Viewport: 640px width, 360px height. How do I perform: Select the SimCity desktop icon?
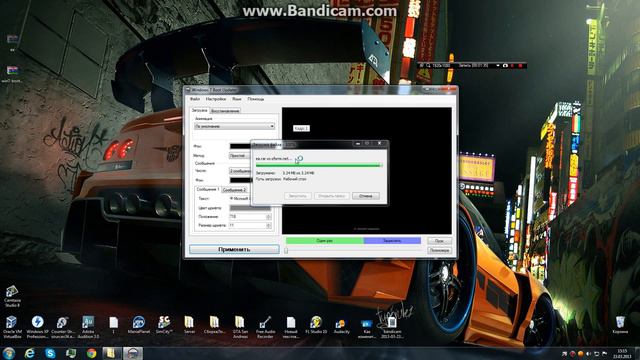[x=164, y=325]
